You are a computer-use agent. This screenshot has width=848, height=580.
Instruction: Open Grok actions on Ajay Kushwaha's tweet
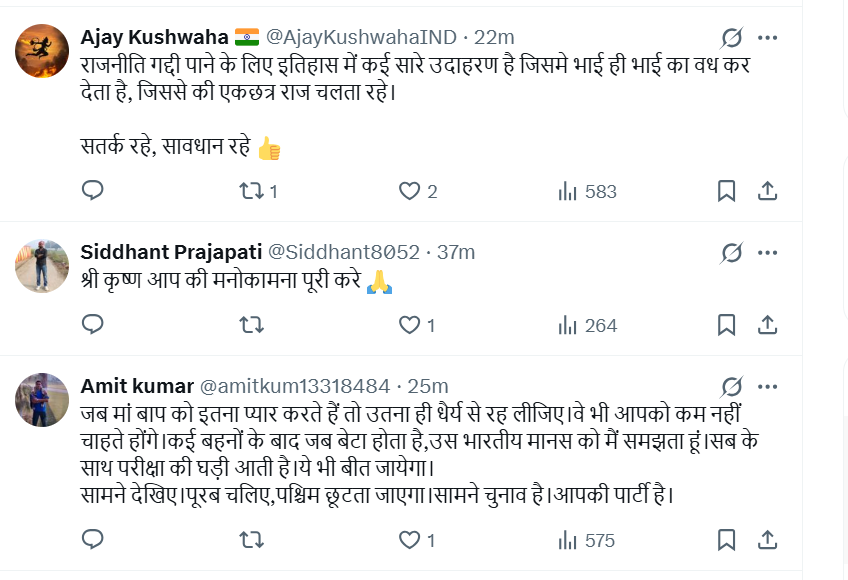pos(732,38)
